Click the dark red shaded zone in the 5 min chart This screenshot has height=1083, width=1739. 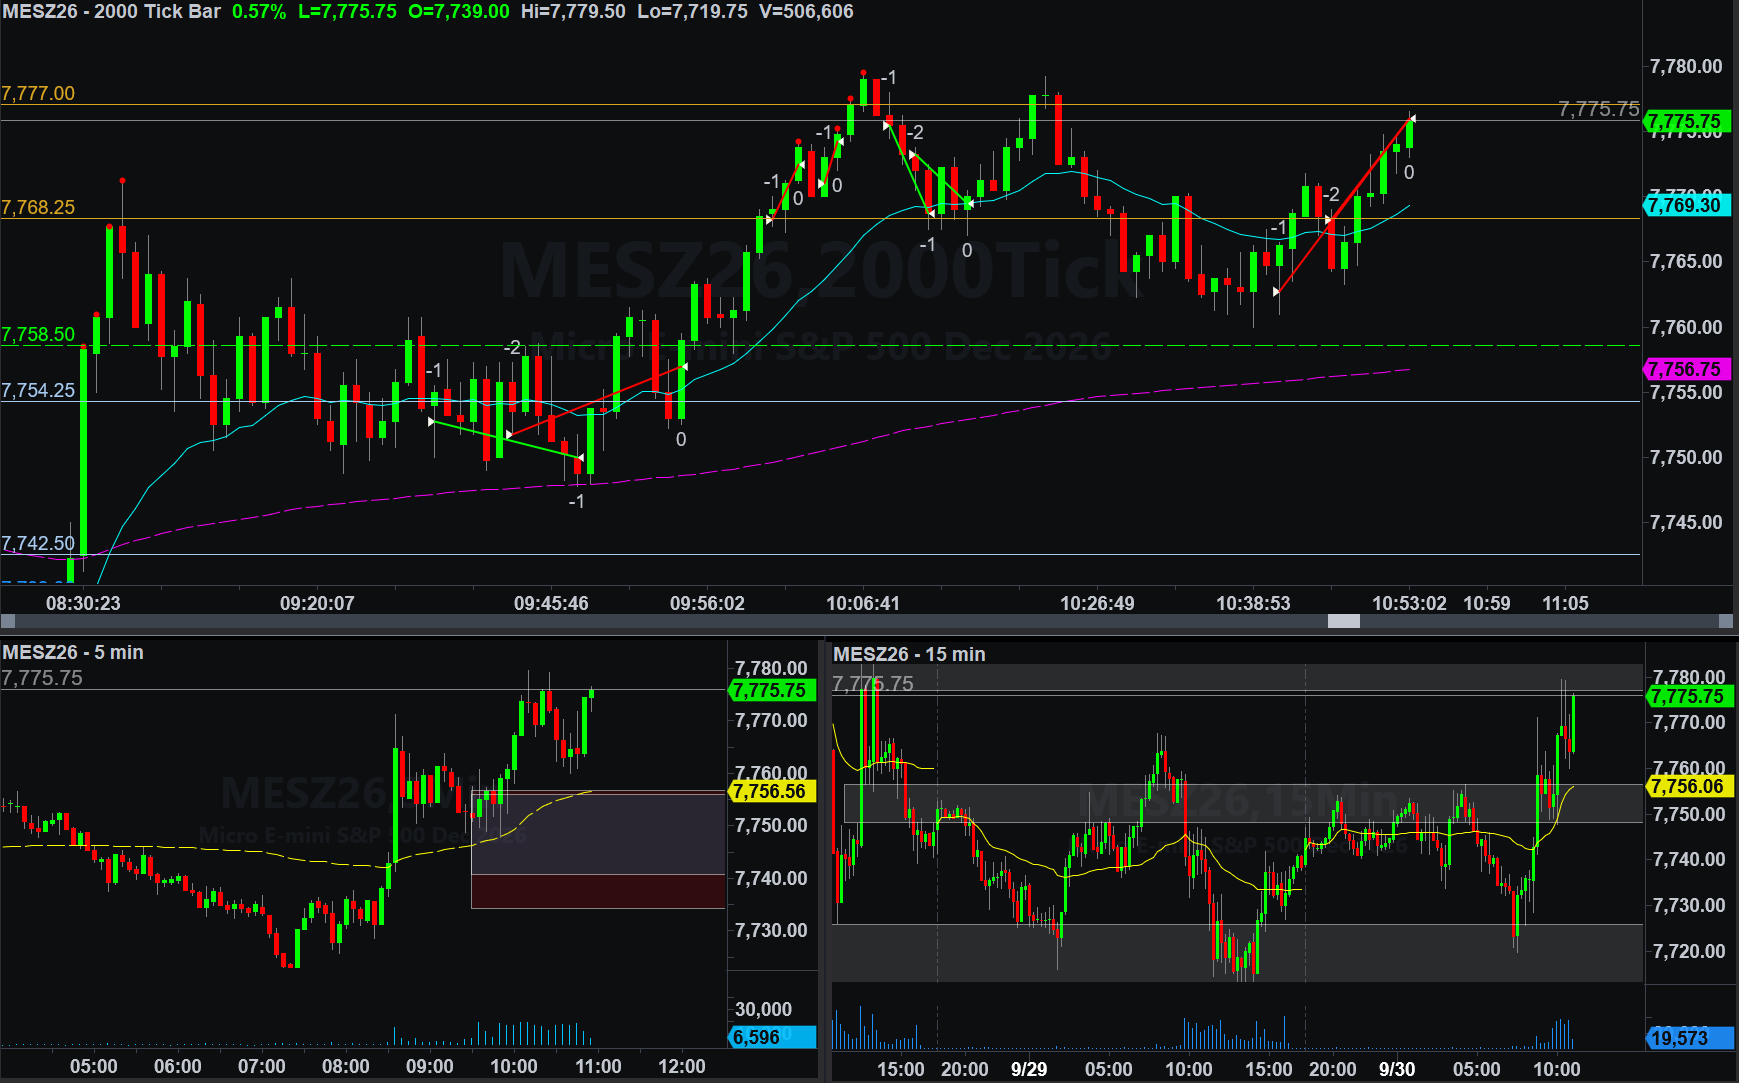coord(598,891)
